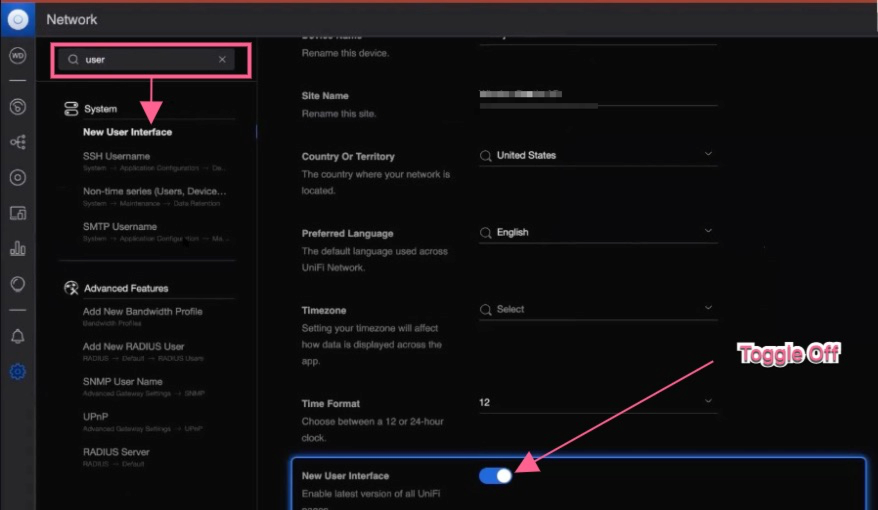The height and width of the screenshot is (510, 878).
Task: Open the Settings gear icon
Action: [17, 371]
